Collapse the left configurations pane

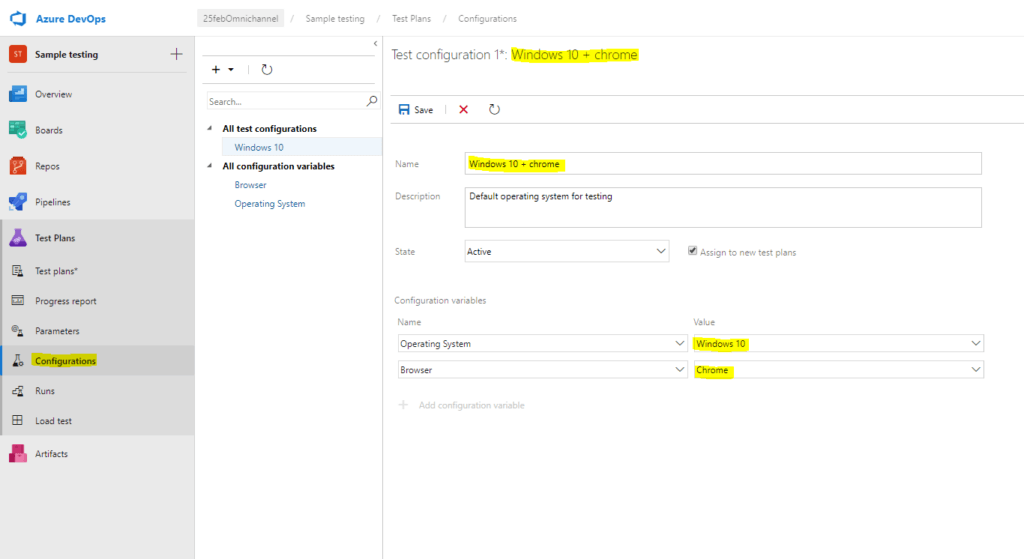(375, 43)
